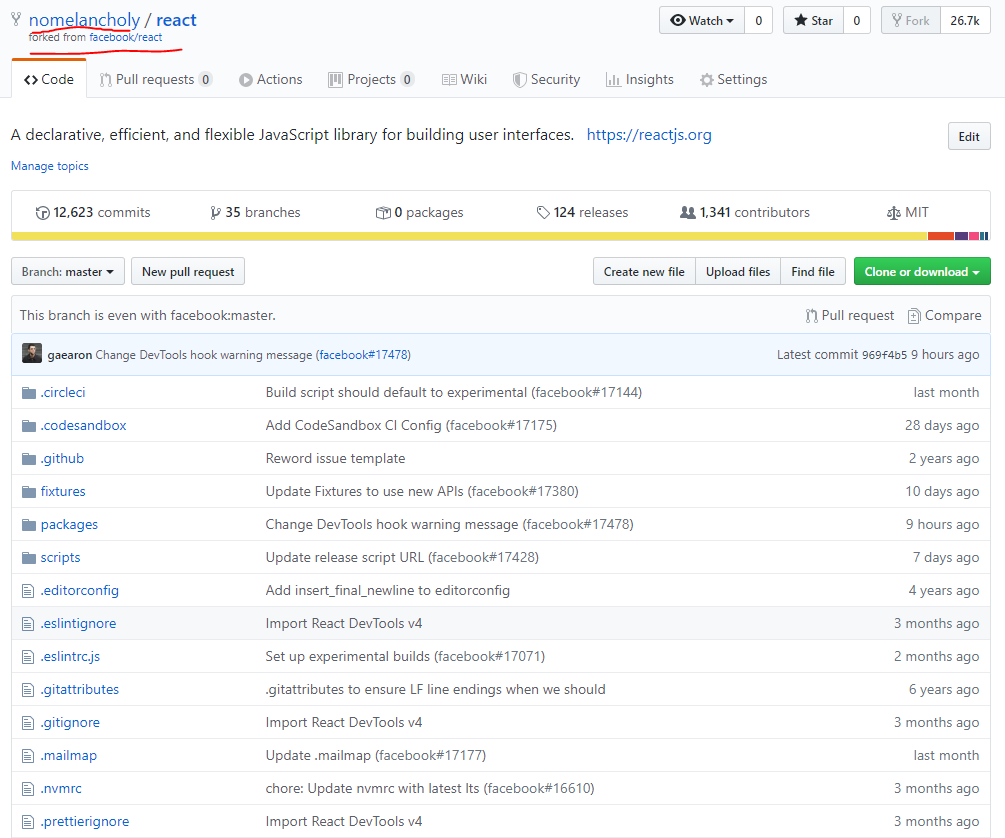Go to the Actions tab
Screen dimensions: 1005x838
pos(270,80)
